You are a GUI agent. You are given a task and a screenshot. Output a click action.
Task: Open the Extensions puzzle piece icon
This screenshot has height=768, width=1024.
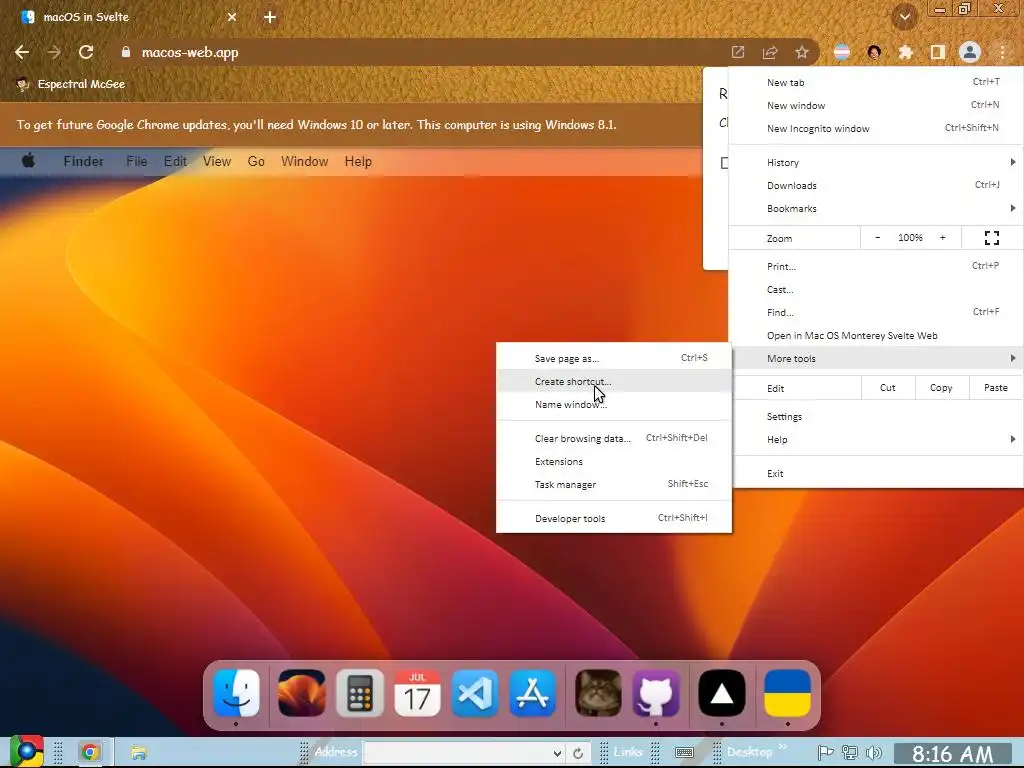coord(906,52)
